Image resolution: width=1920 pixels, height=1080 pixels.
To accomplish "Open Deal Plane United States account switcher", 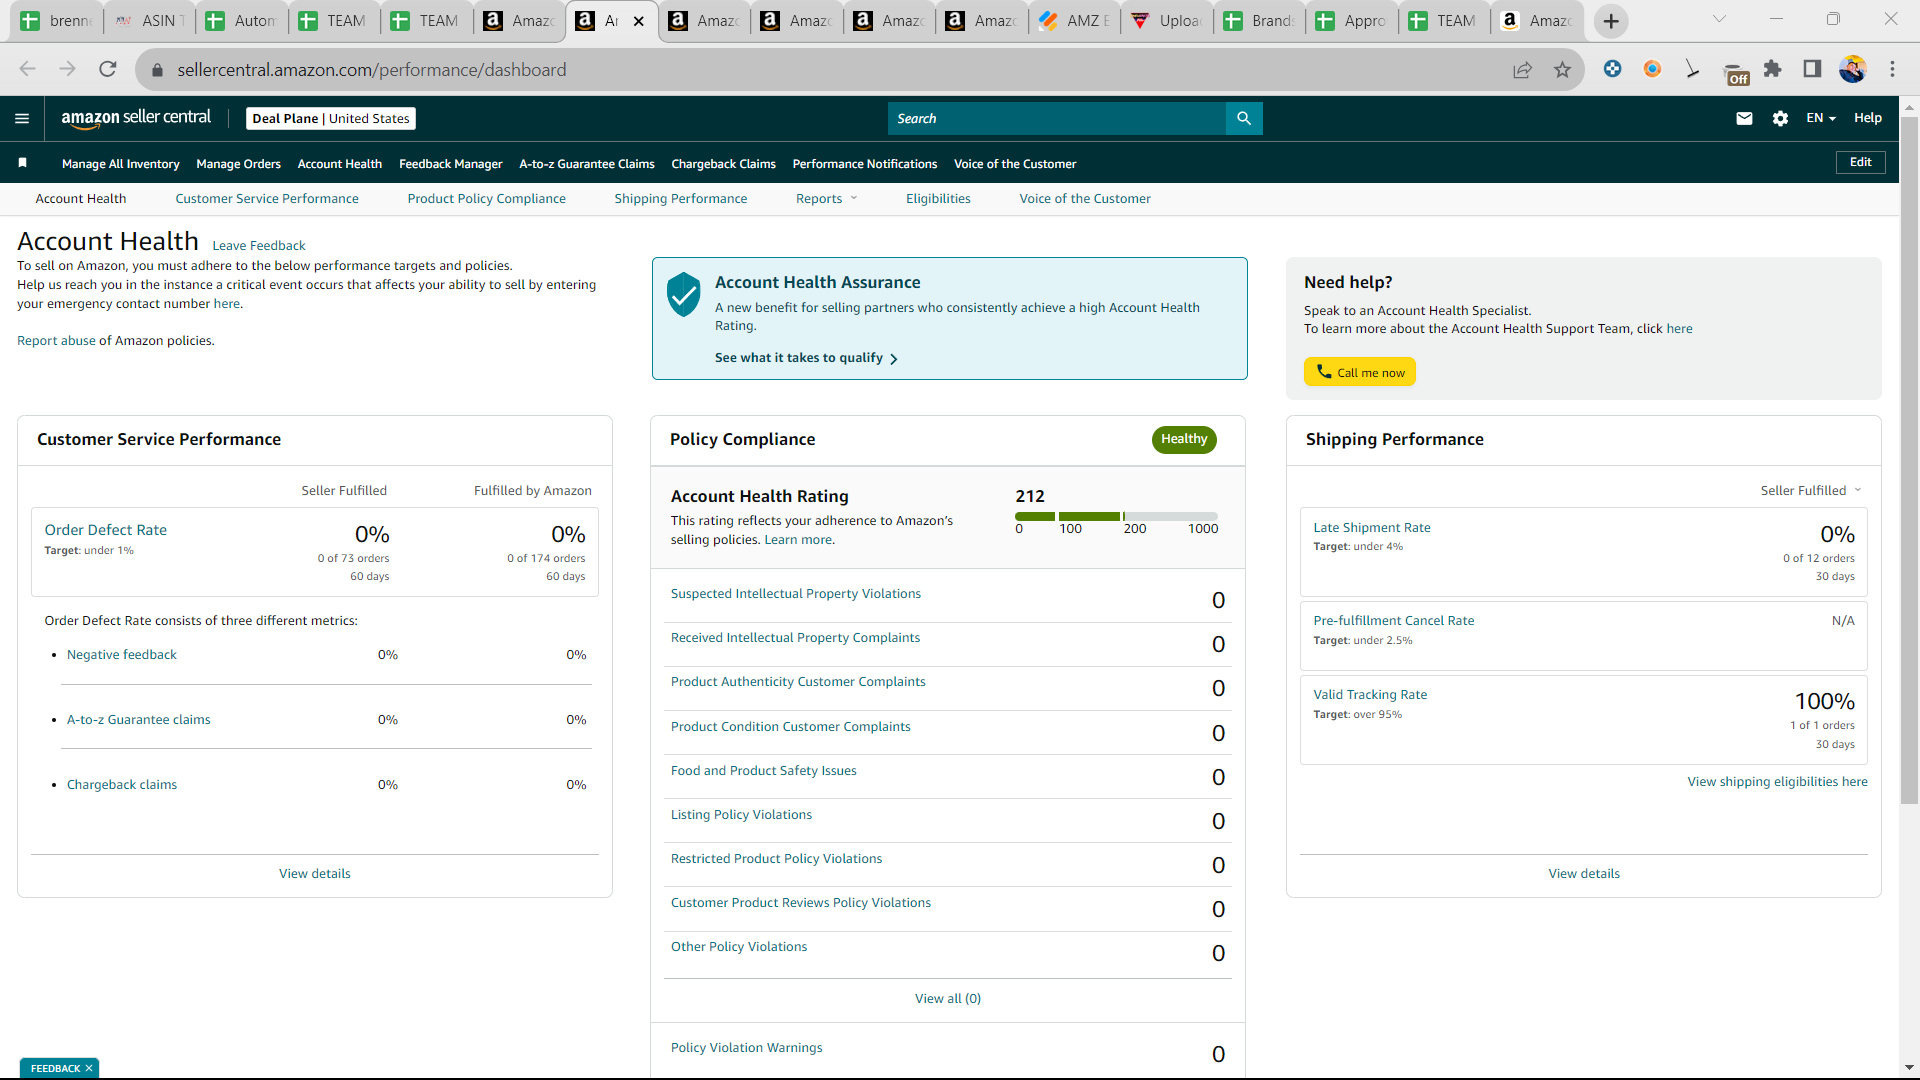I will point(331,118).
